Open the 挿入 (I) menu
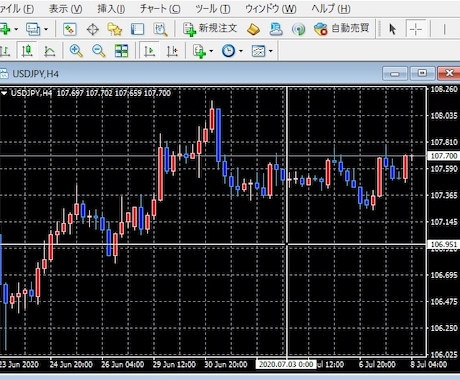Viewport: 460px width, 380px height. [x=111, y=9]
